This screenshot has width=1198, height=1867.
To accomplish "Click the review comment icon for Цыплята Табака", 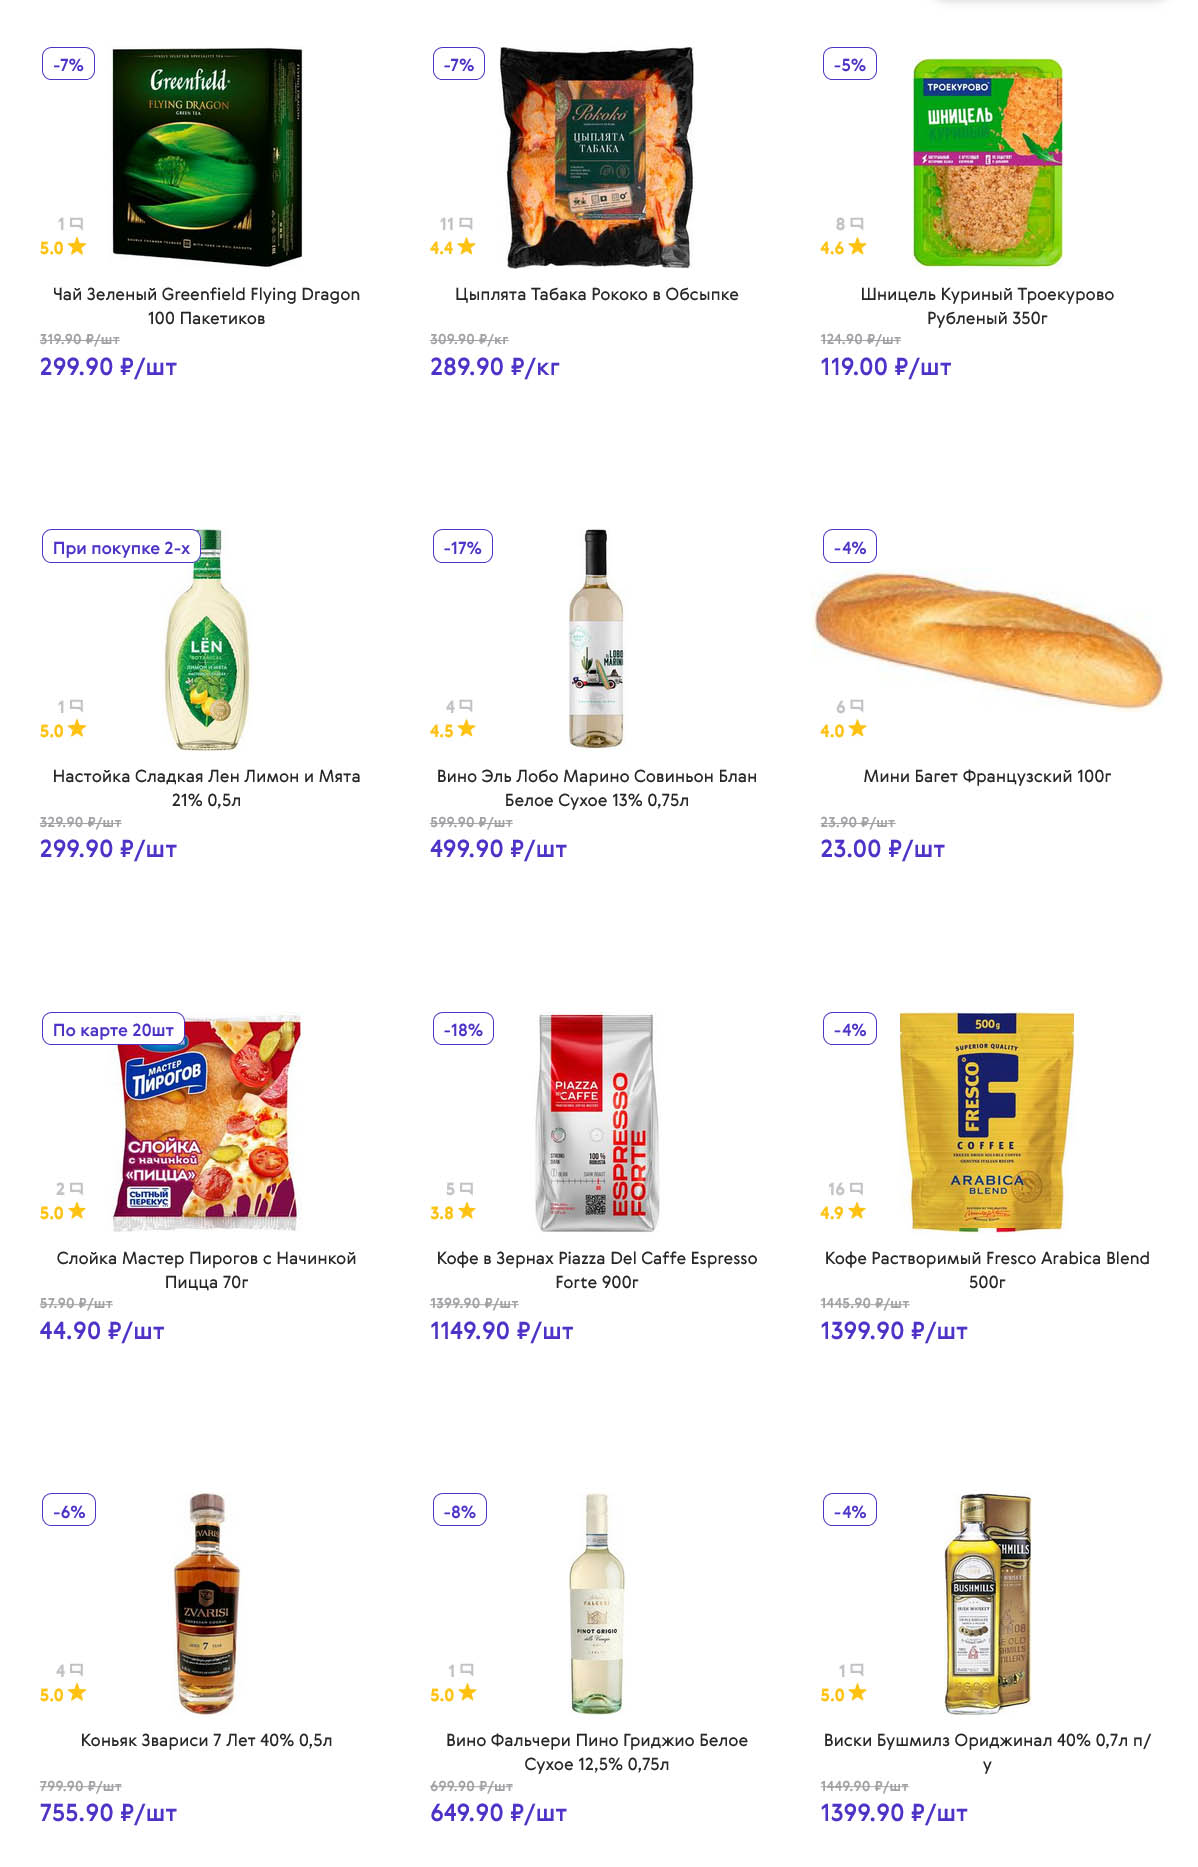I will (466, 223).
